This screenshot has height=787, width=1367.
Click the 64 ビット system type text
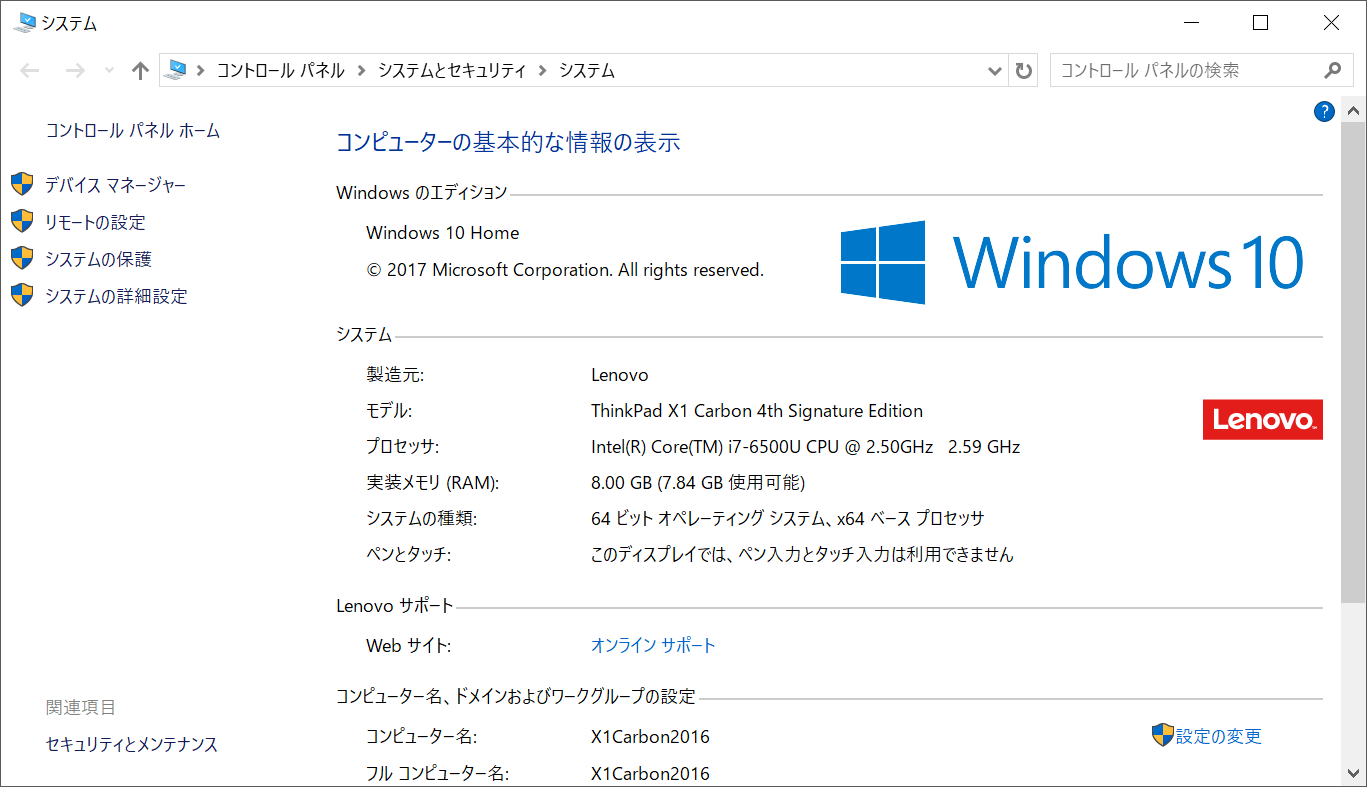pos(788,519)
